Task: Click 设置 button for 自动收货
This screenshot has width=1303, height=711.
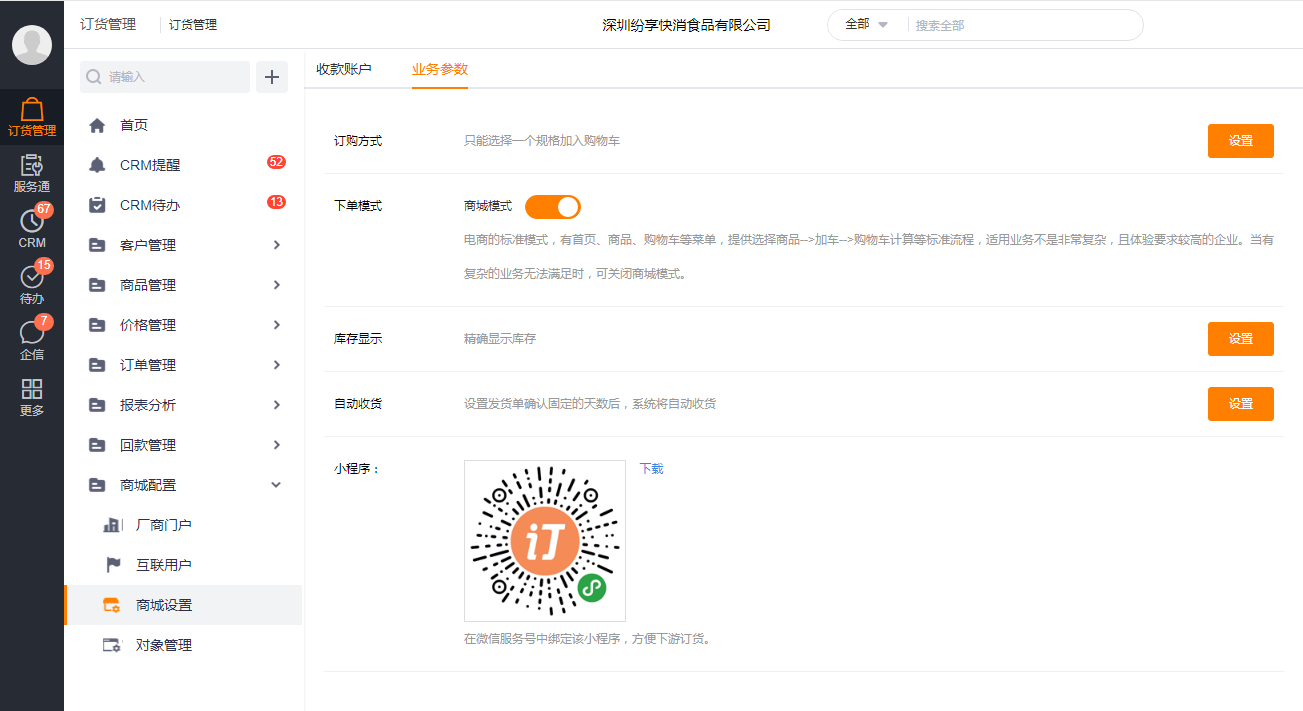Action: pos(1241,404)
